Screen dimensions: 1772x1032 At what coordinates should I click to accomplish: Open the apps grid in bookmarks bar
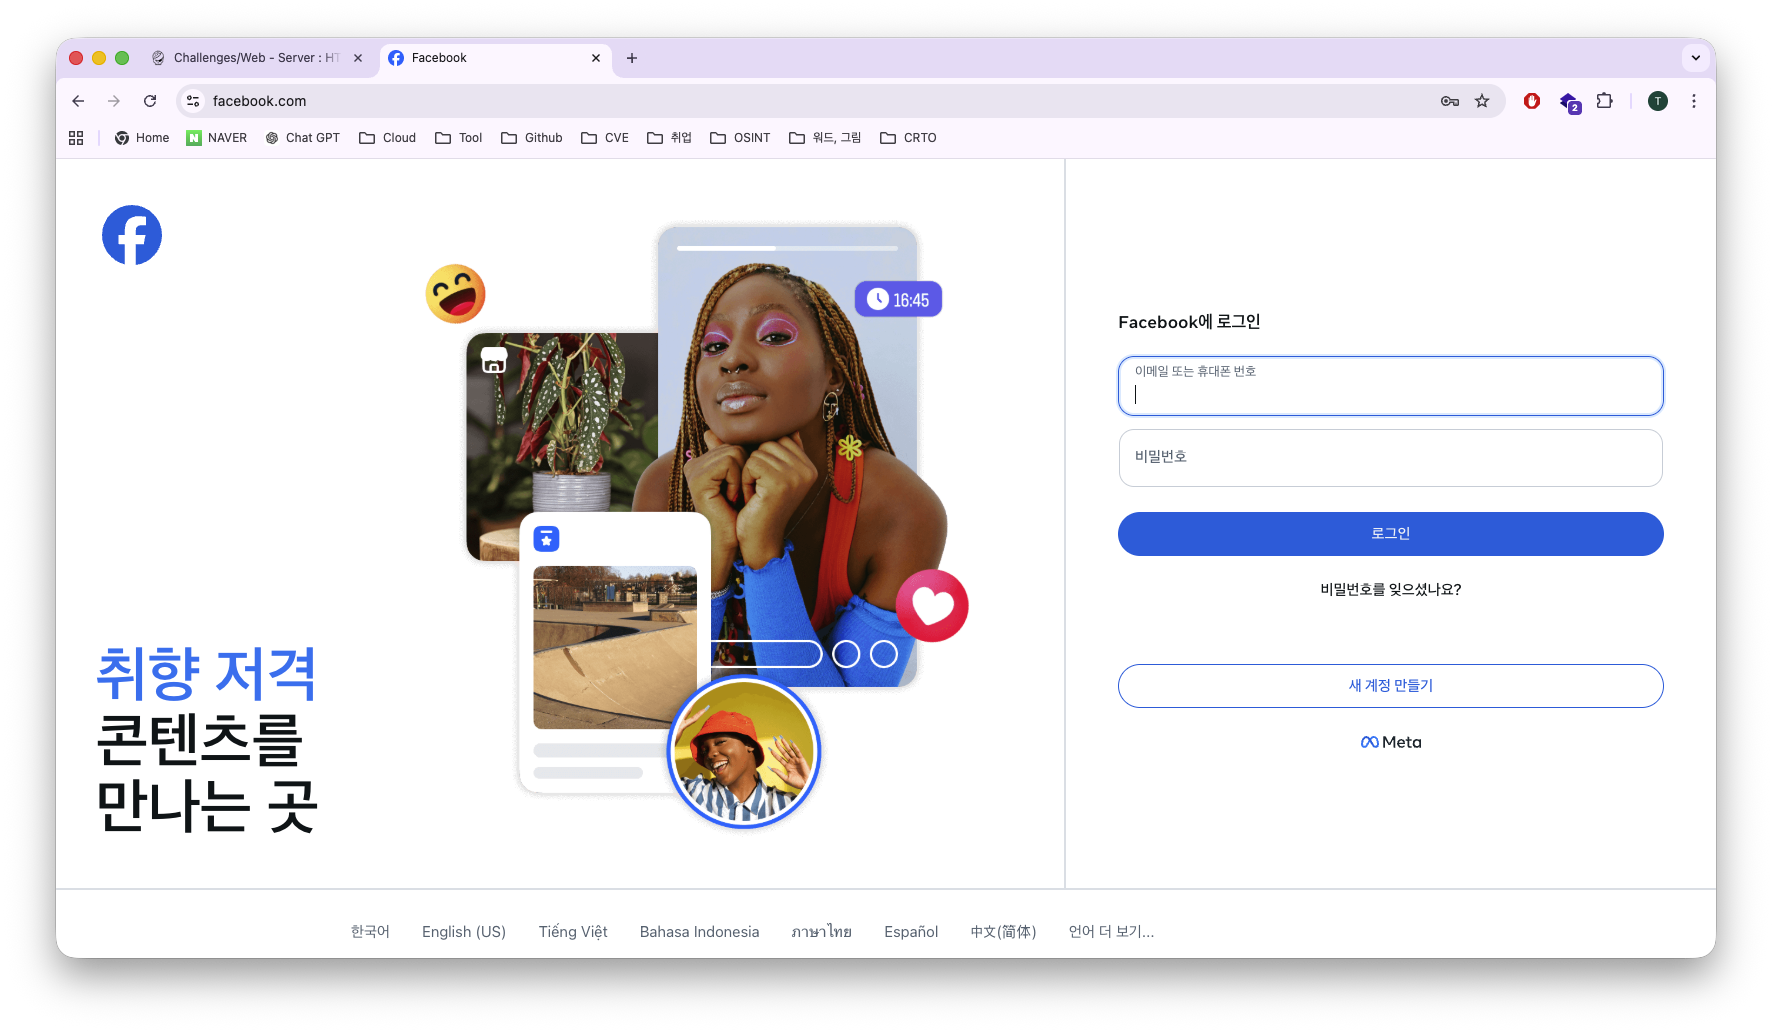76,138
